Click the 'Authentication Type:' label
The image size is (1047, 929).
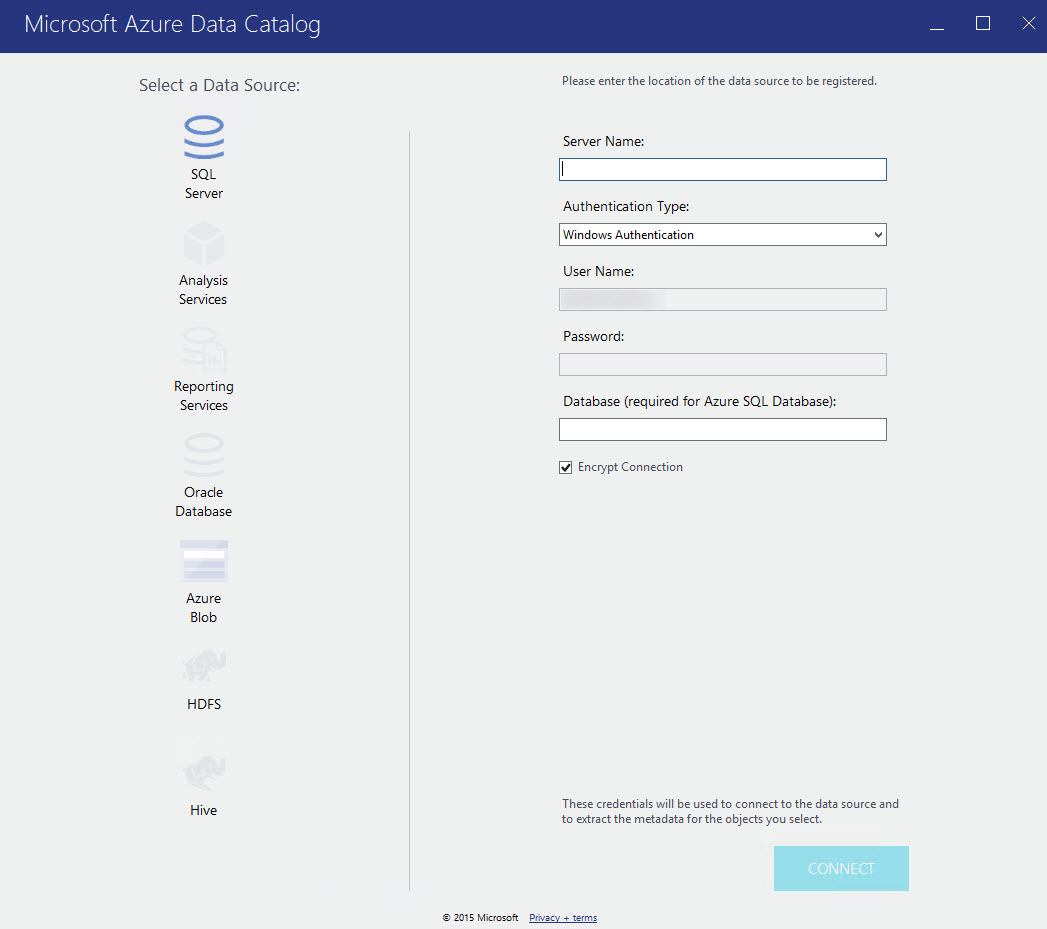626,206
